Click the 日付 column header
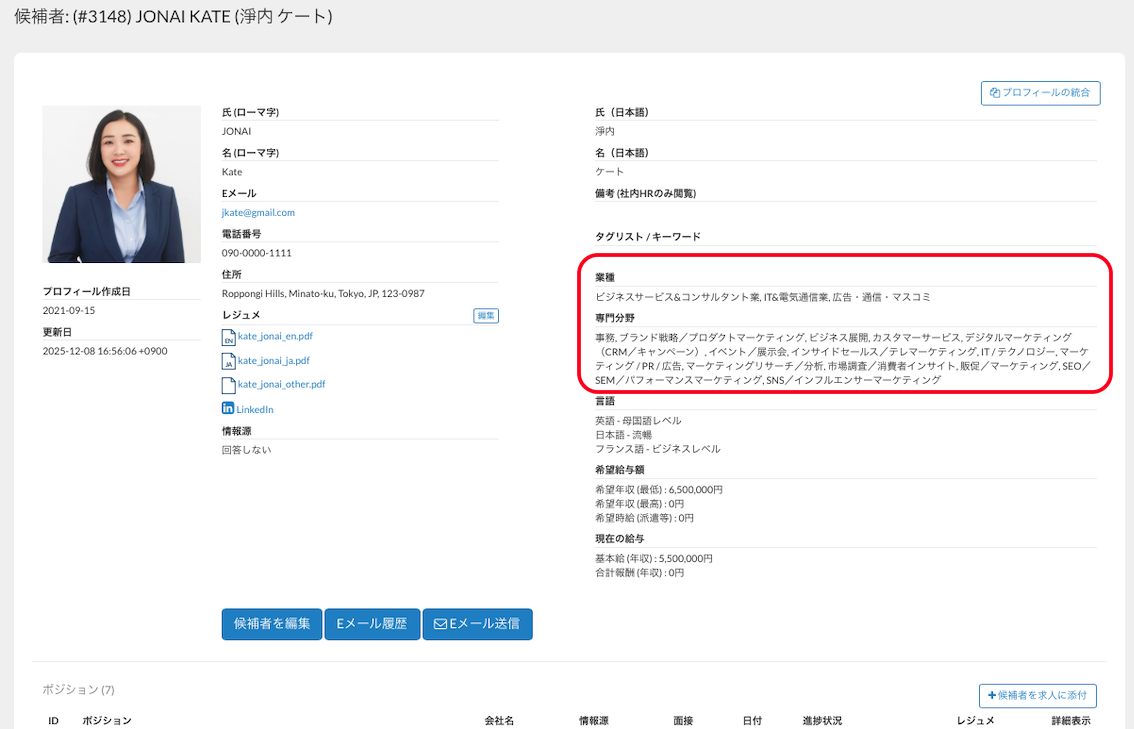The width and height of the screenshot is (1134, 729). pyautogui.click(x=752, y=721)
